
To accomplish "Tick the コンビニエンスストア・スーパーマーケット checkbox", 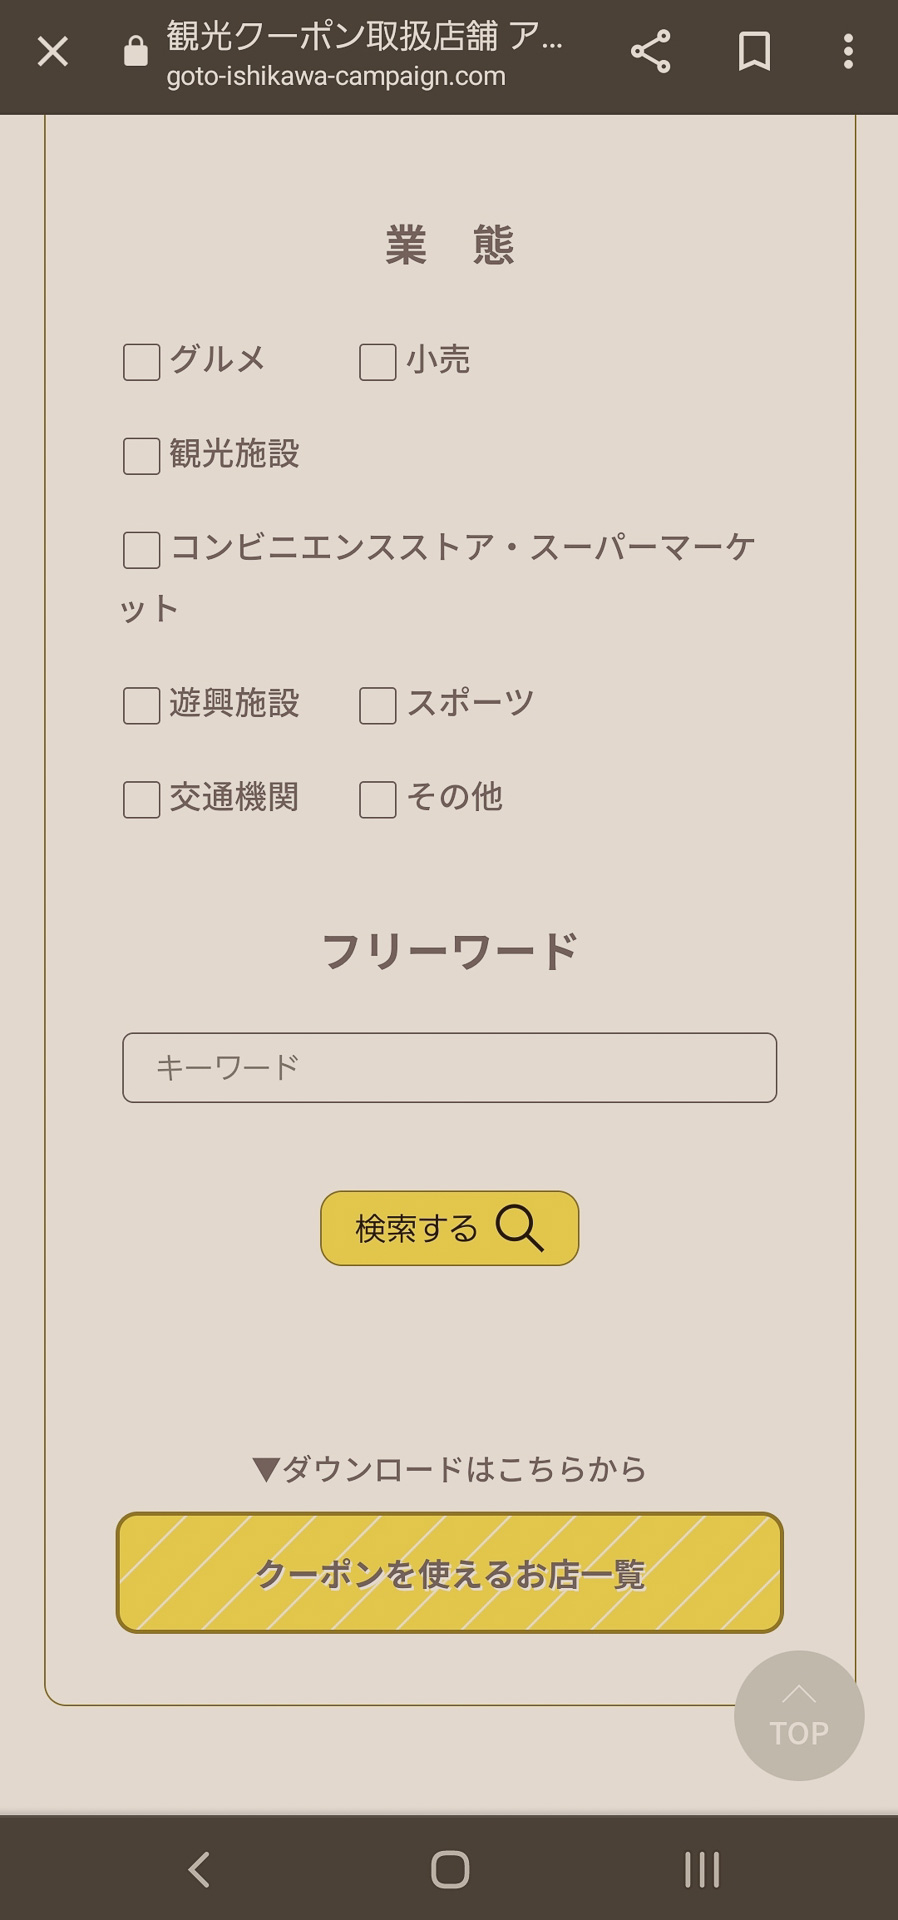I will click(x=142, y=550).
